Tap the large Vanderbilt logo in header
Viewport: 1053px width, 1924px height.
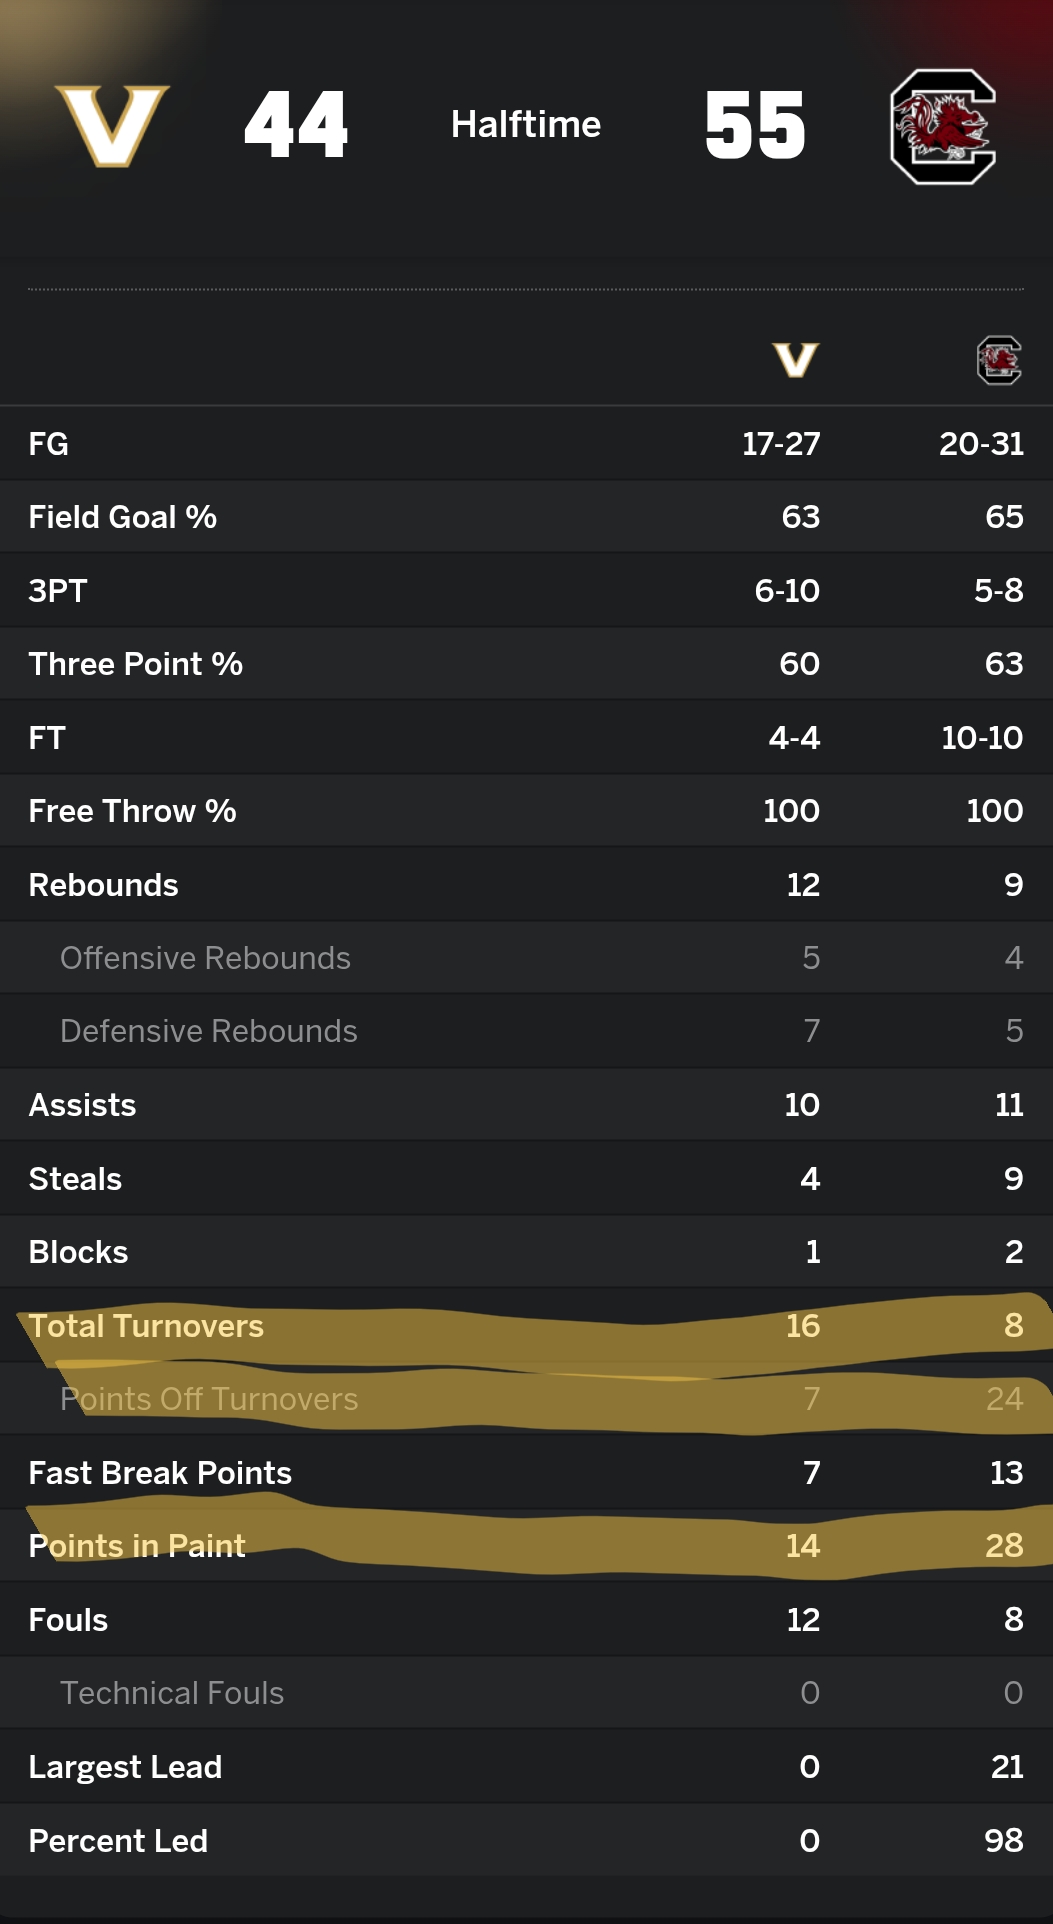[x=112, y=126]
